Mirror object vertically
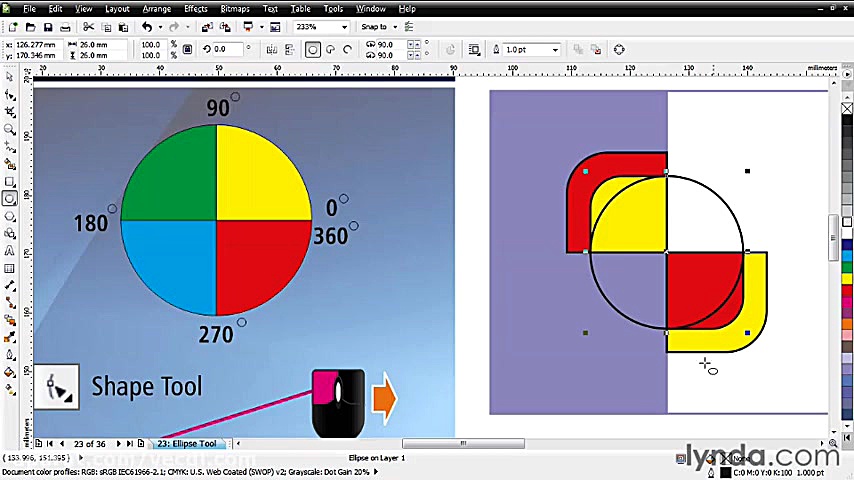The width and height of the screenshot is (854, 480). (290, 50)
